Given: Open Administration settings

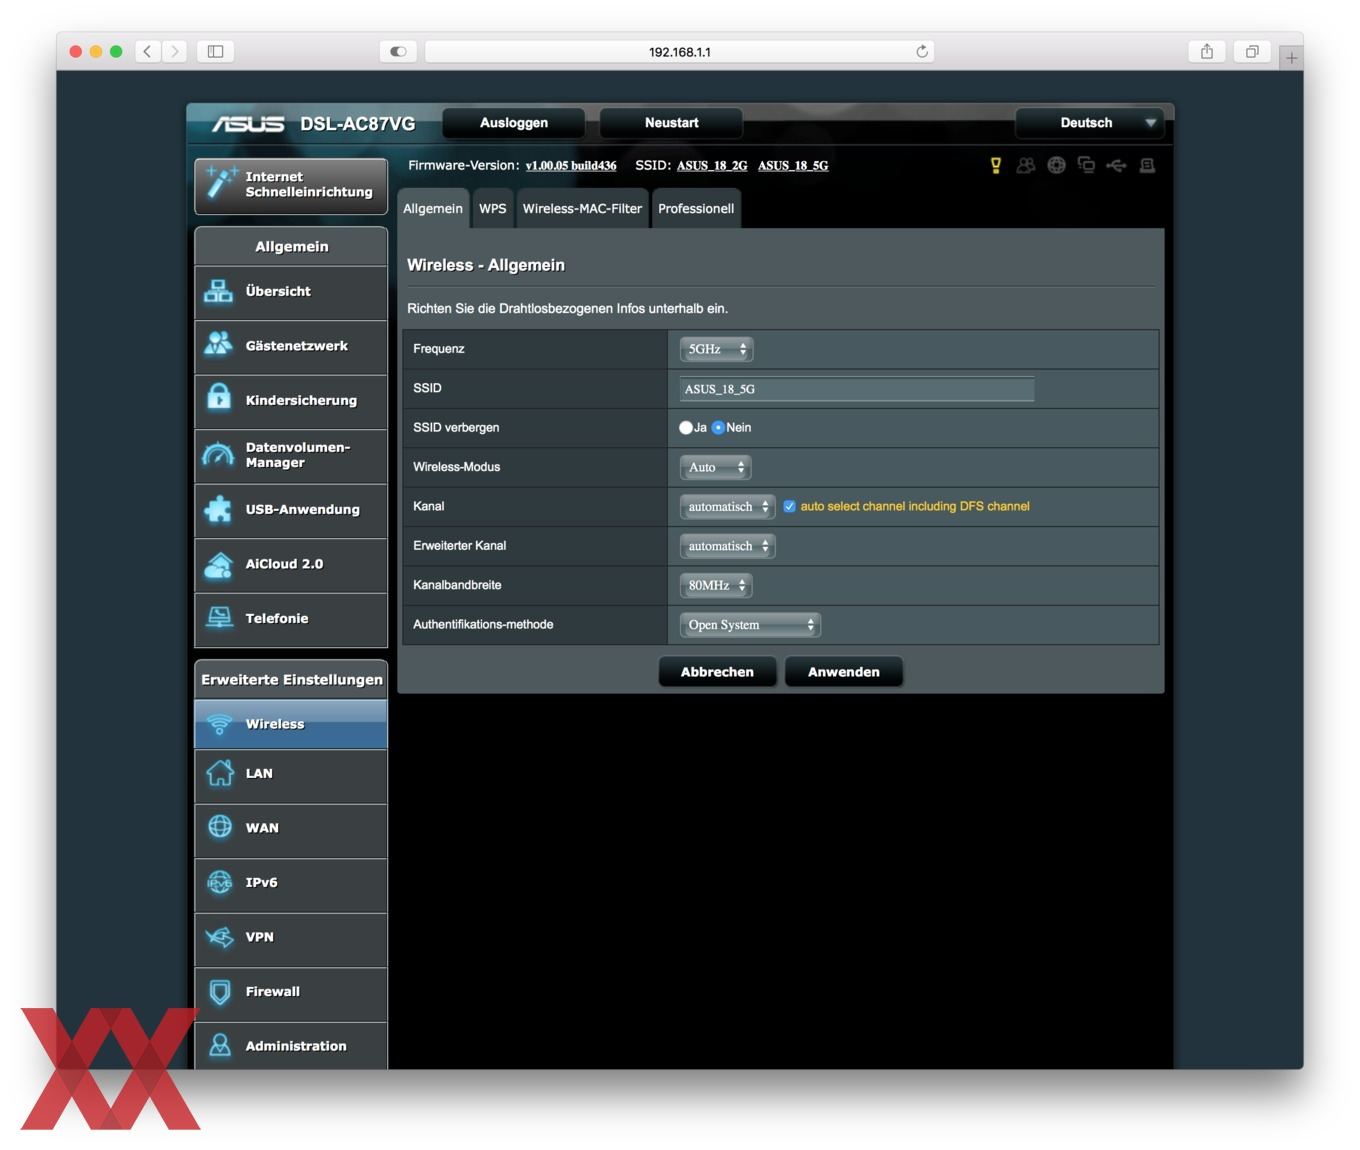Looking at the screenshot, I should click(x=291, y=1046).
